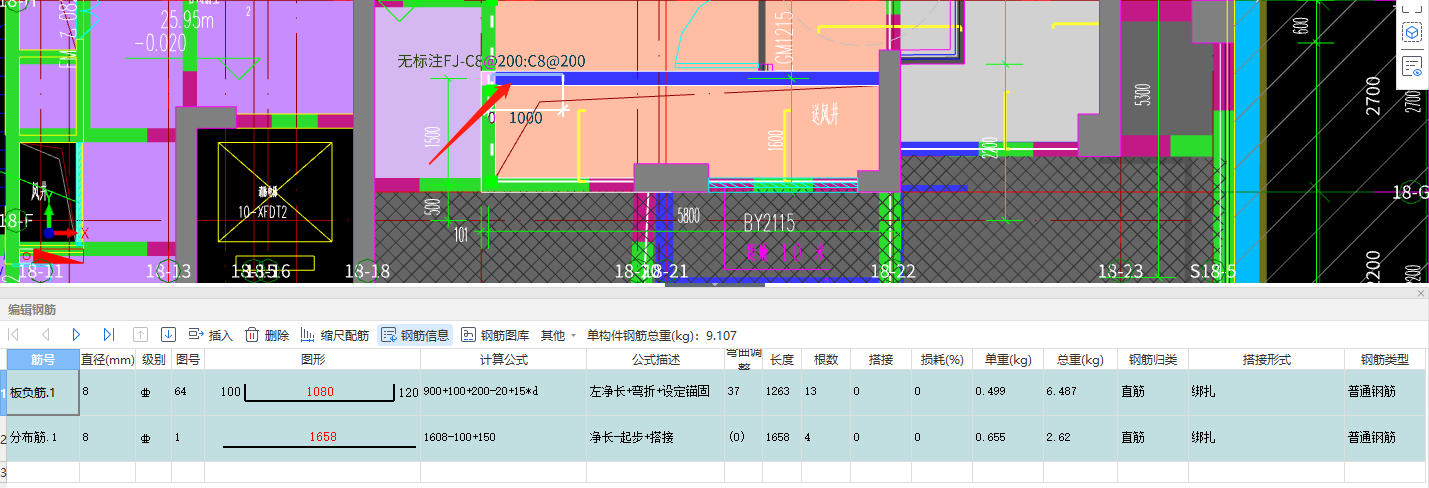
Task: Go to previous rebar record
Action: pos(45,335)
